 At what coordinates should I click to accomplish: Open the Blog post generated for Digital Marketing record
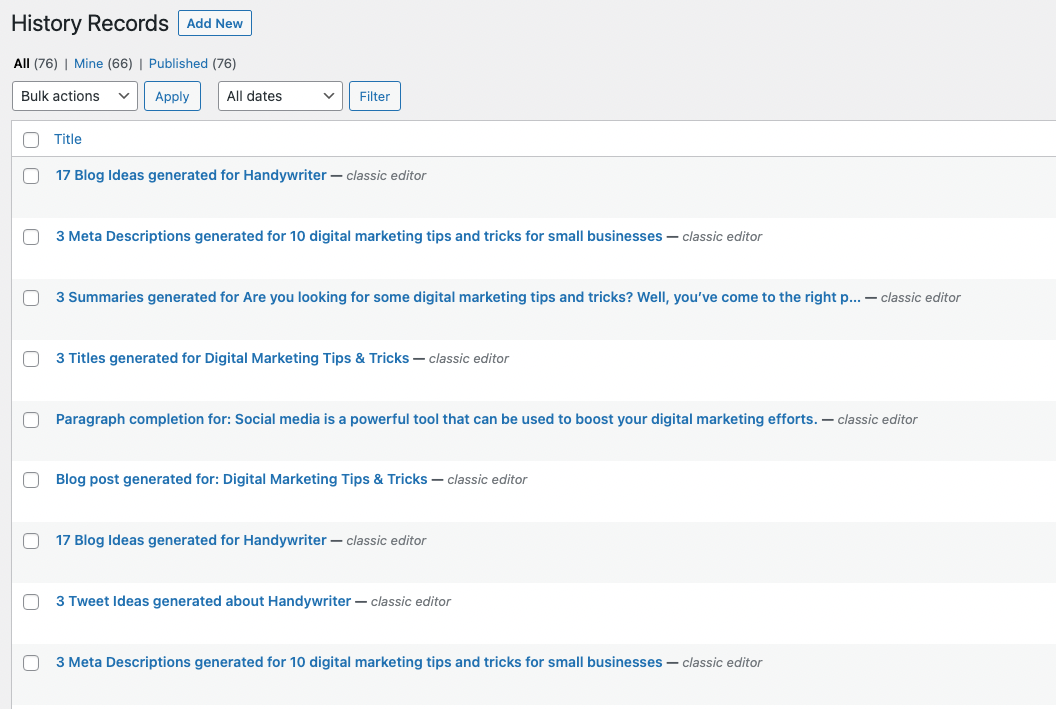point(240,480)
